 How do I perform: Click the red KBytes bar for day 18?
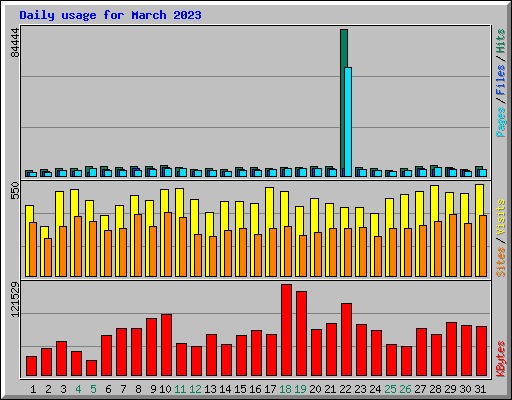pyautogui.click(x=286, y=330)
